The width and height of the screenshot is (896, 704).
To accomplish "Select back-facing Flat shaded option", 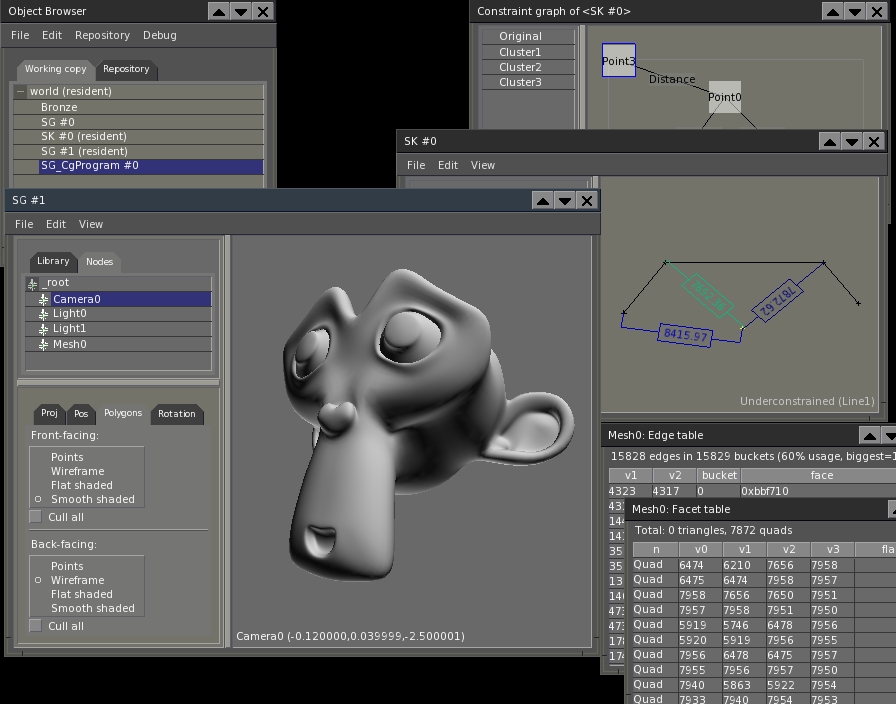I will [81, 594].
